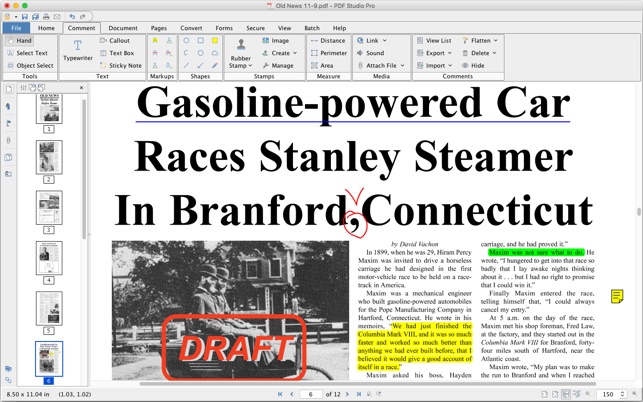The height and width of the screenshot is (402, 643).
Task: Jump to first page button
Action: point(279,395)
